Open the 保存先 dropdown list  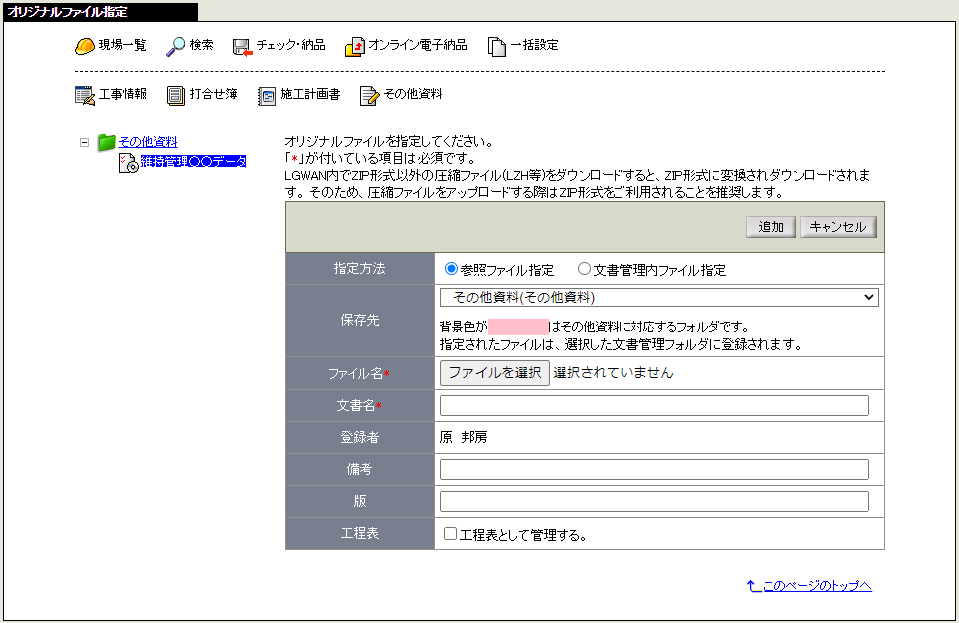pos(659,298)
